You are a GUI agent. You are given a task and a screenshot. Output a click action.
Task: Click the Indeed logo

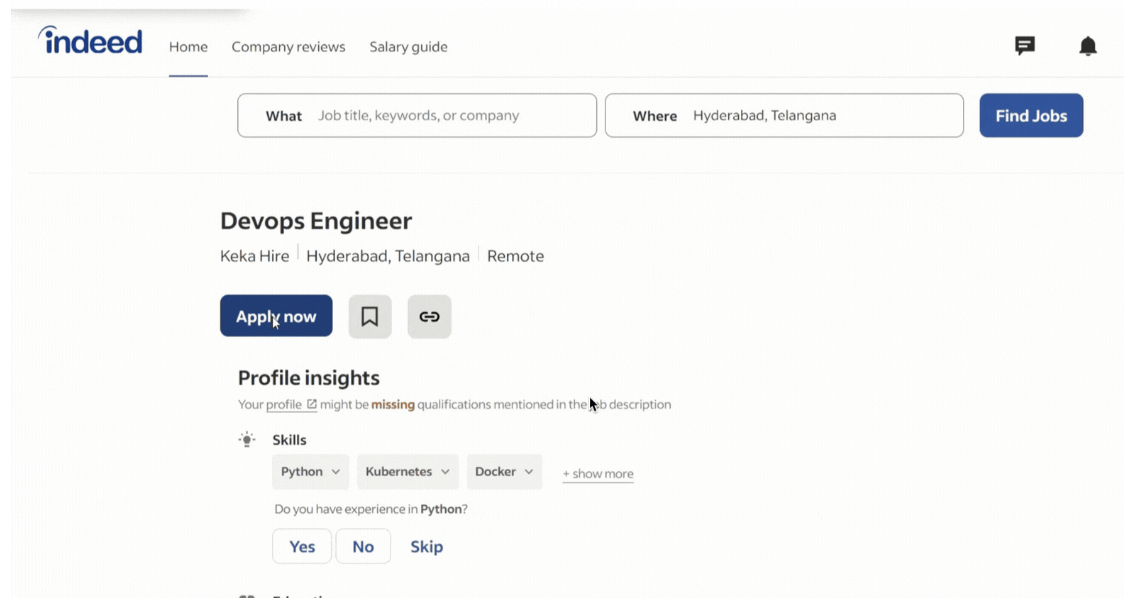coord(90,41)
